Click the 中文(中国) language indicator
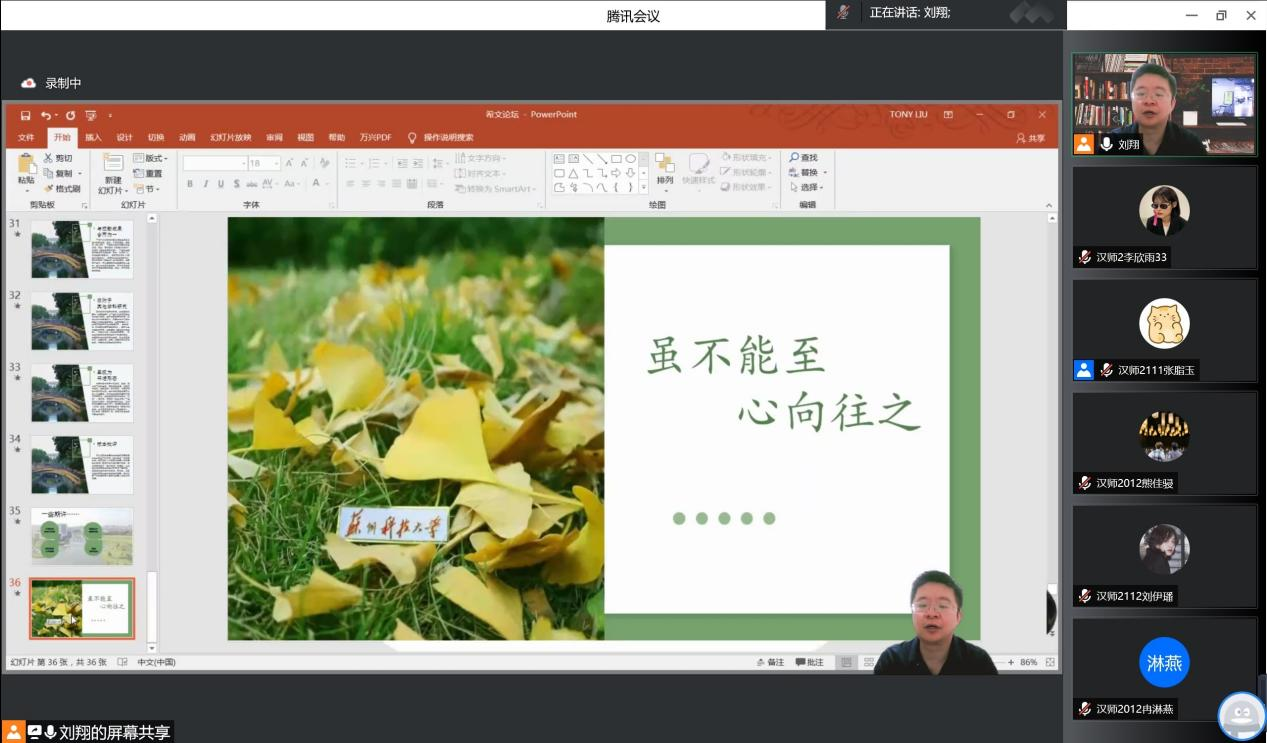 156,662
